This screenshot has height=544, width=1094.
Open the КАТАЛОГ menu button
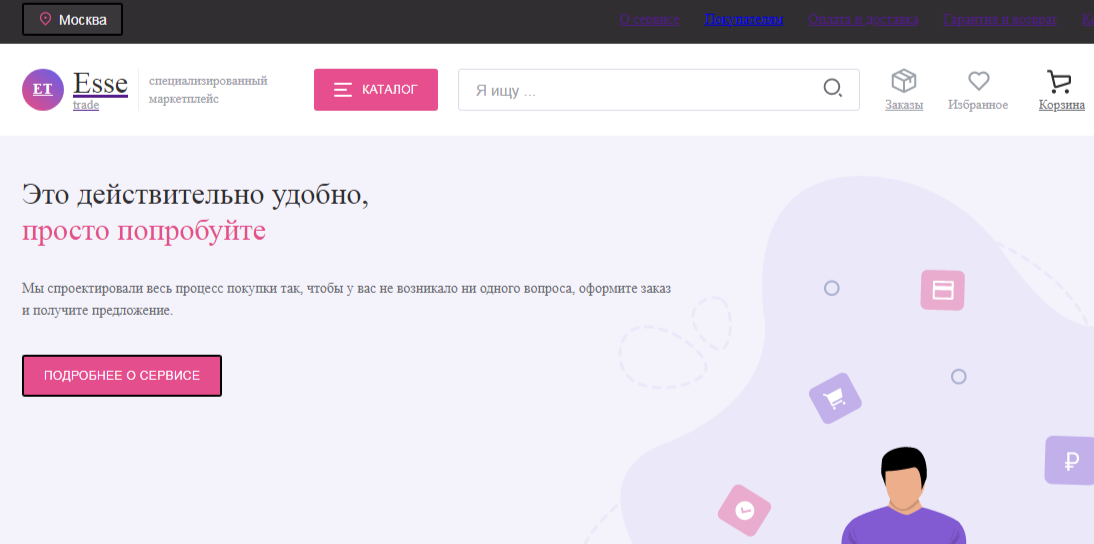pyautogui.click(x=376, y=89)
